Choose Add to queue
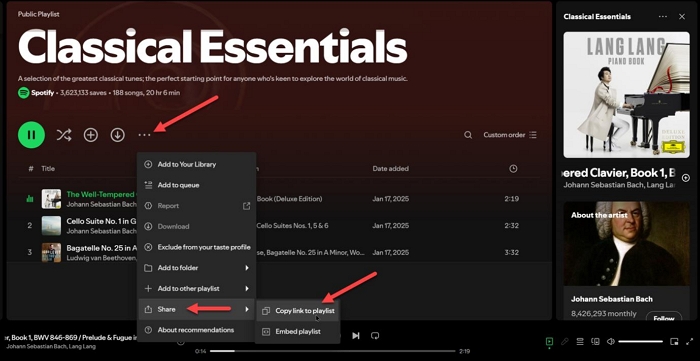Image resolution: width=700 pixels, height=361 pixels. coord(197,185)
